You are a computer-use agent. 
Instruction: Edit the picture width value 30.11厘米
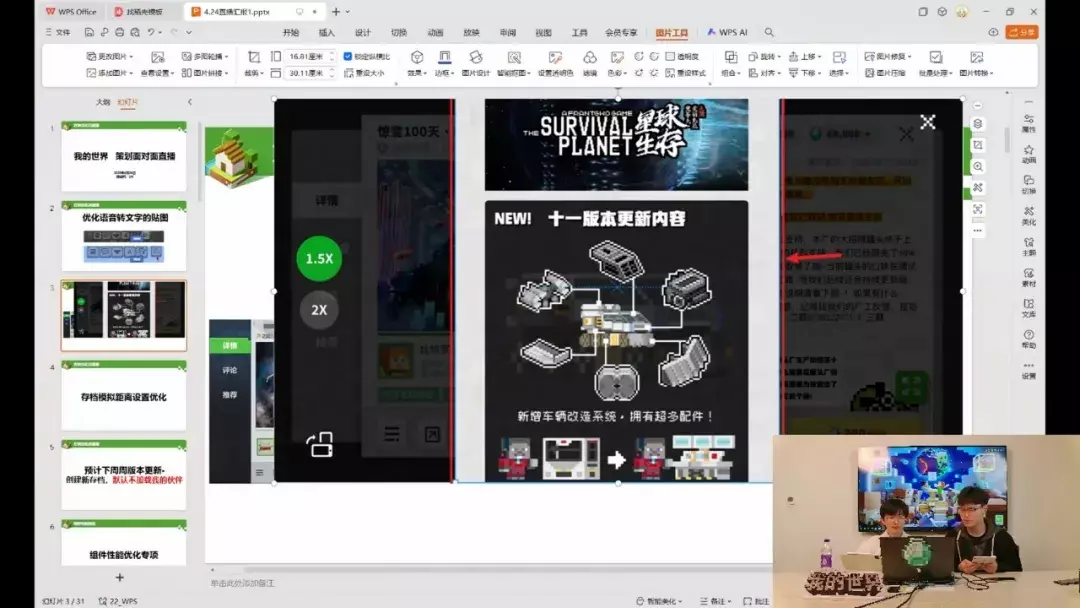click(307, 73)
